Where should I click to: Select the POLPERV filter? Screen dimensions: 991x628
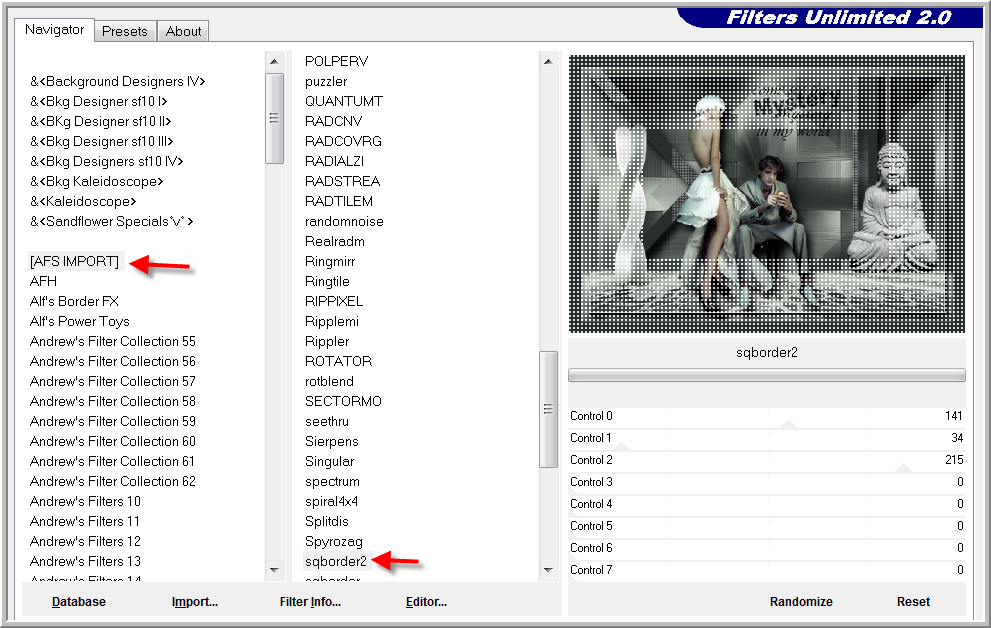click(336, 62)
